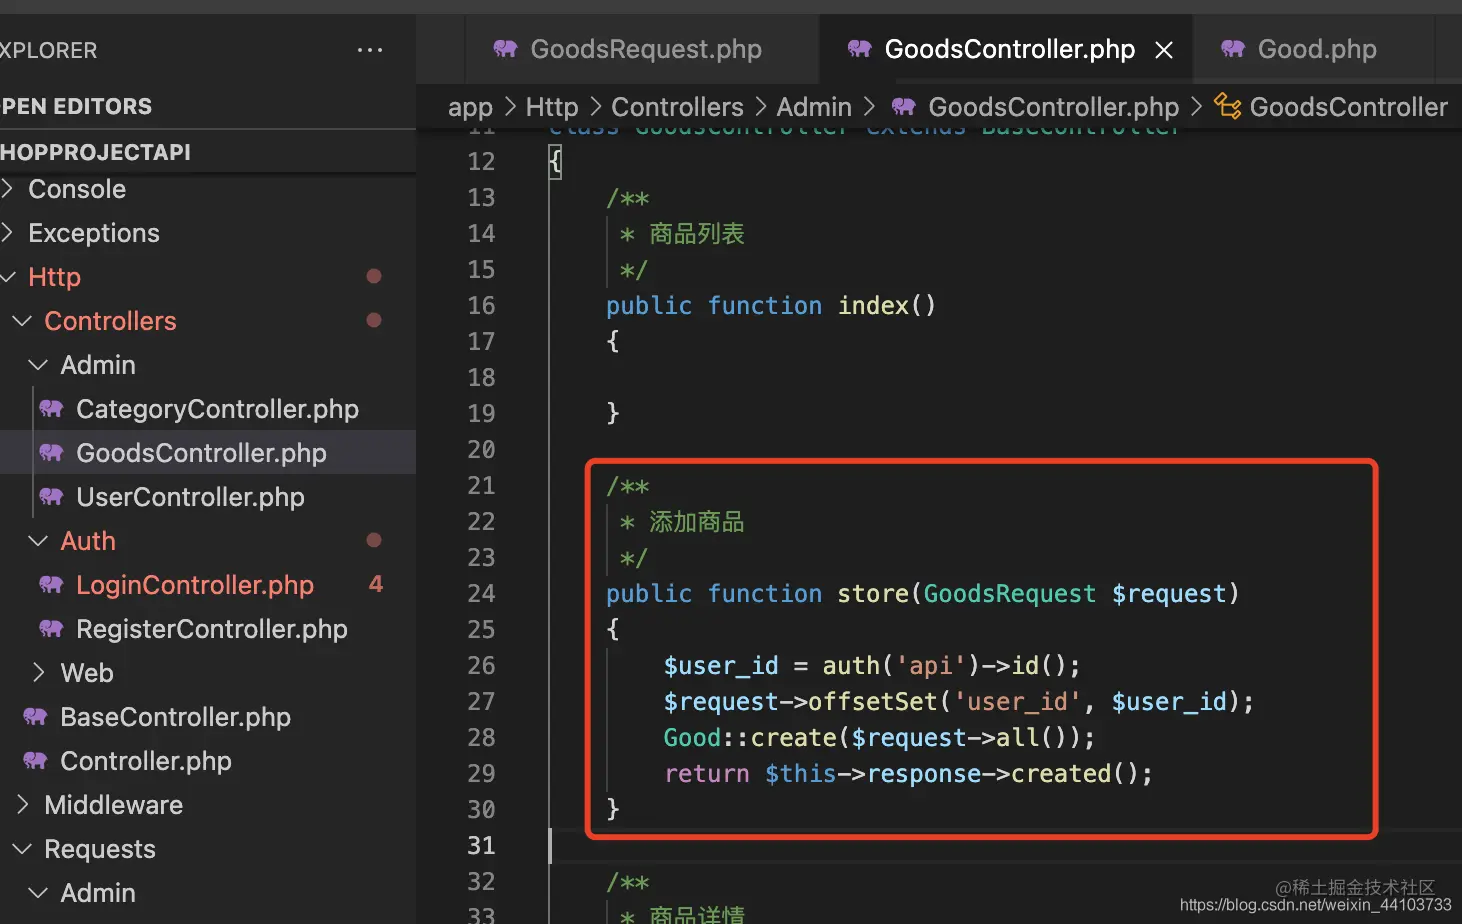Click PHP icon on Good.php tab
This screenshot has height=924, width=1462.
[x=1233, y=49]
